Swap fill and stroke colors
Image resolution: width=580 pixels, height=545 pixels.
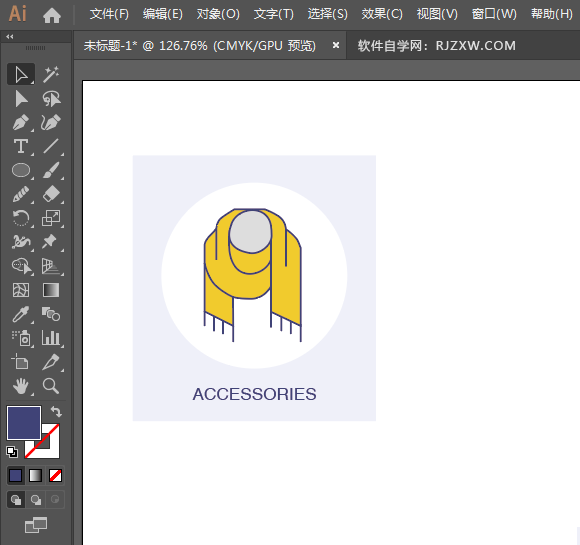(x=56, y=411)
